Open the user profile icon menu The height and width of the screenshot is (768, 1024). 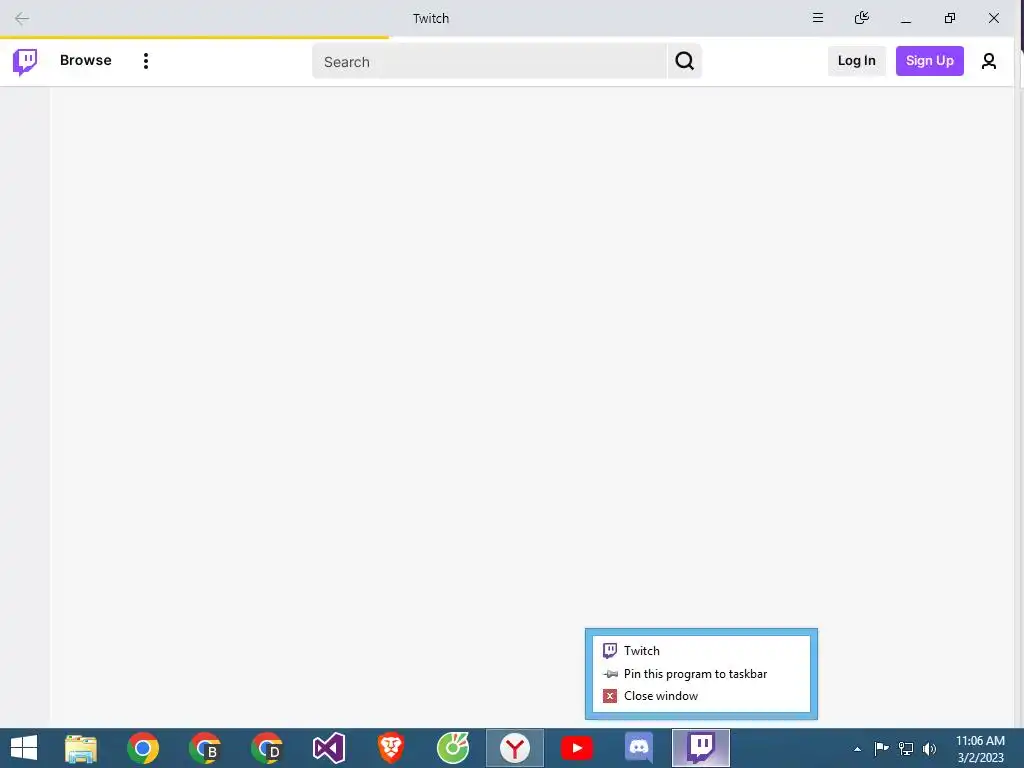coord(989,61)
